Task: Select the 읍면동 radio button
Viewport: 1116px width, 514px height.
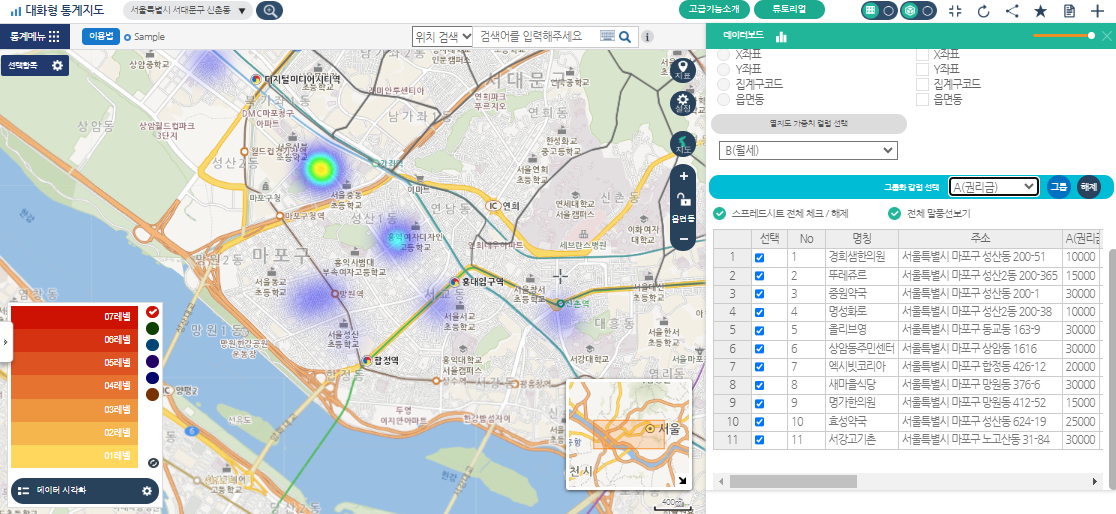Action: pyautogui.click(x=724, y=100)
